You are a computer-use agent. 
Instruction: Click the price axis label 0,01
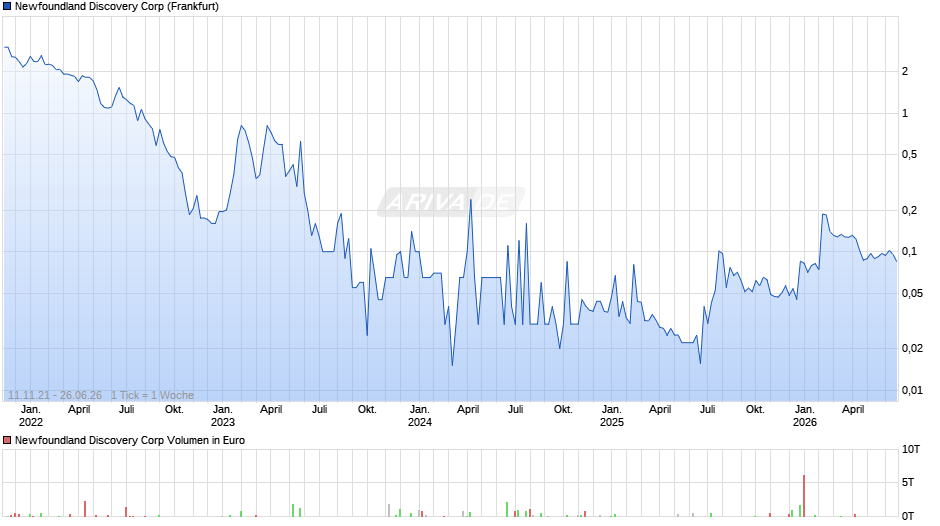[912, 390]
